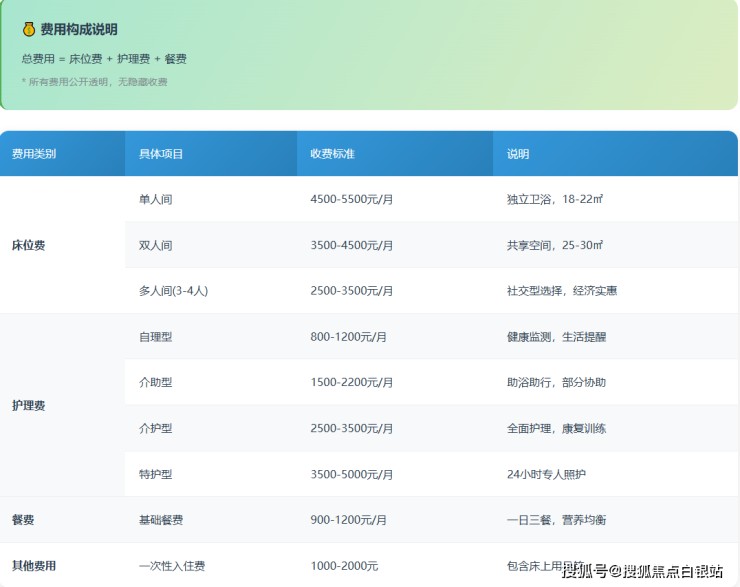Click the 搜狐号@搜狐焦点白银站 watermark link

click(642, 571)
